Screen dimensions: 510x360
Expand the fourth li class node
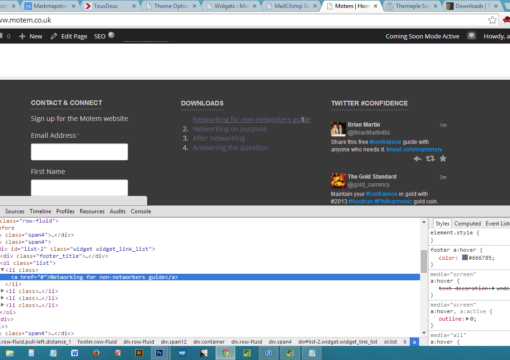click(x=3, y=305)
